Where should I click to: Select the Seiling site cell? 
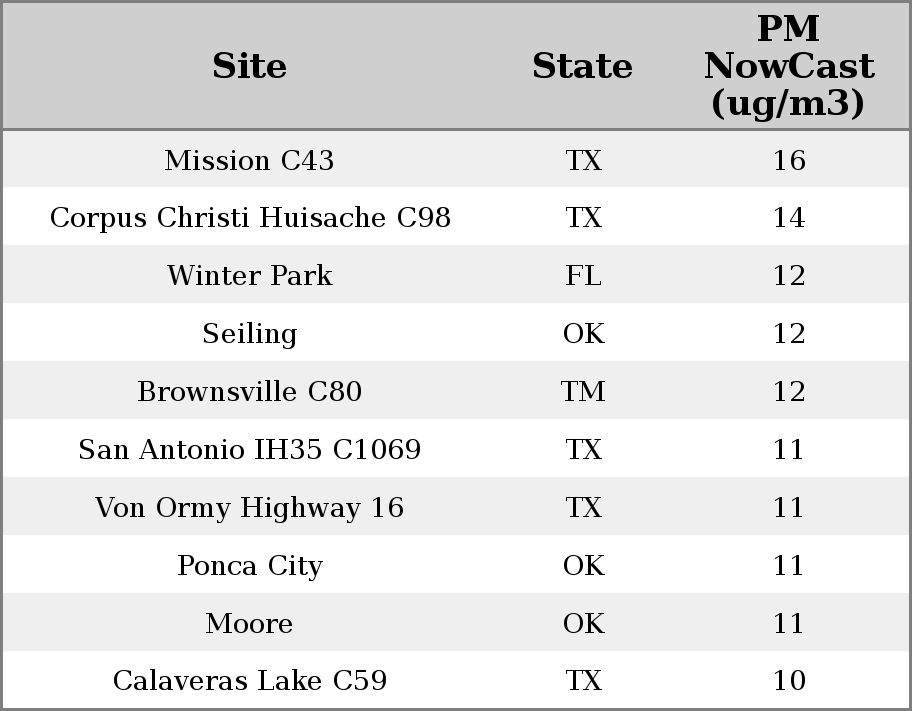(249, 334)
